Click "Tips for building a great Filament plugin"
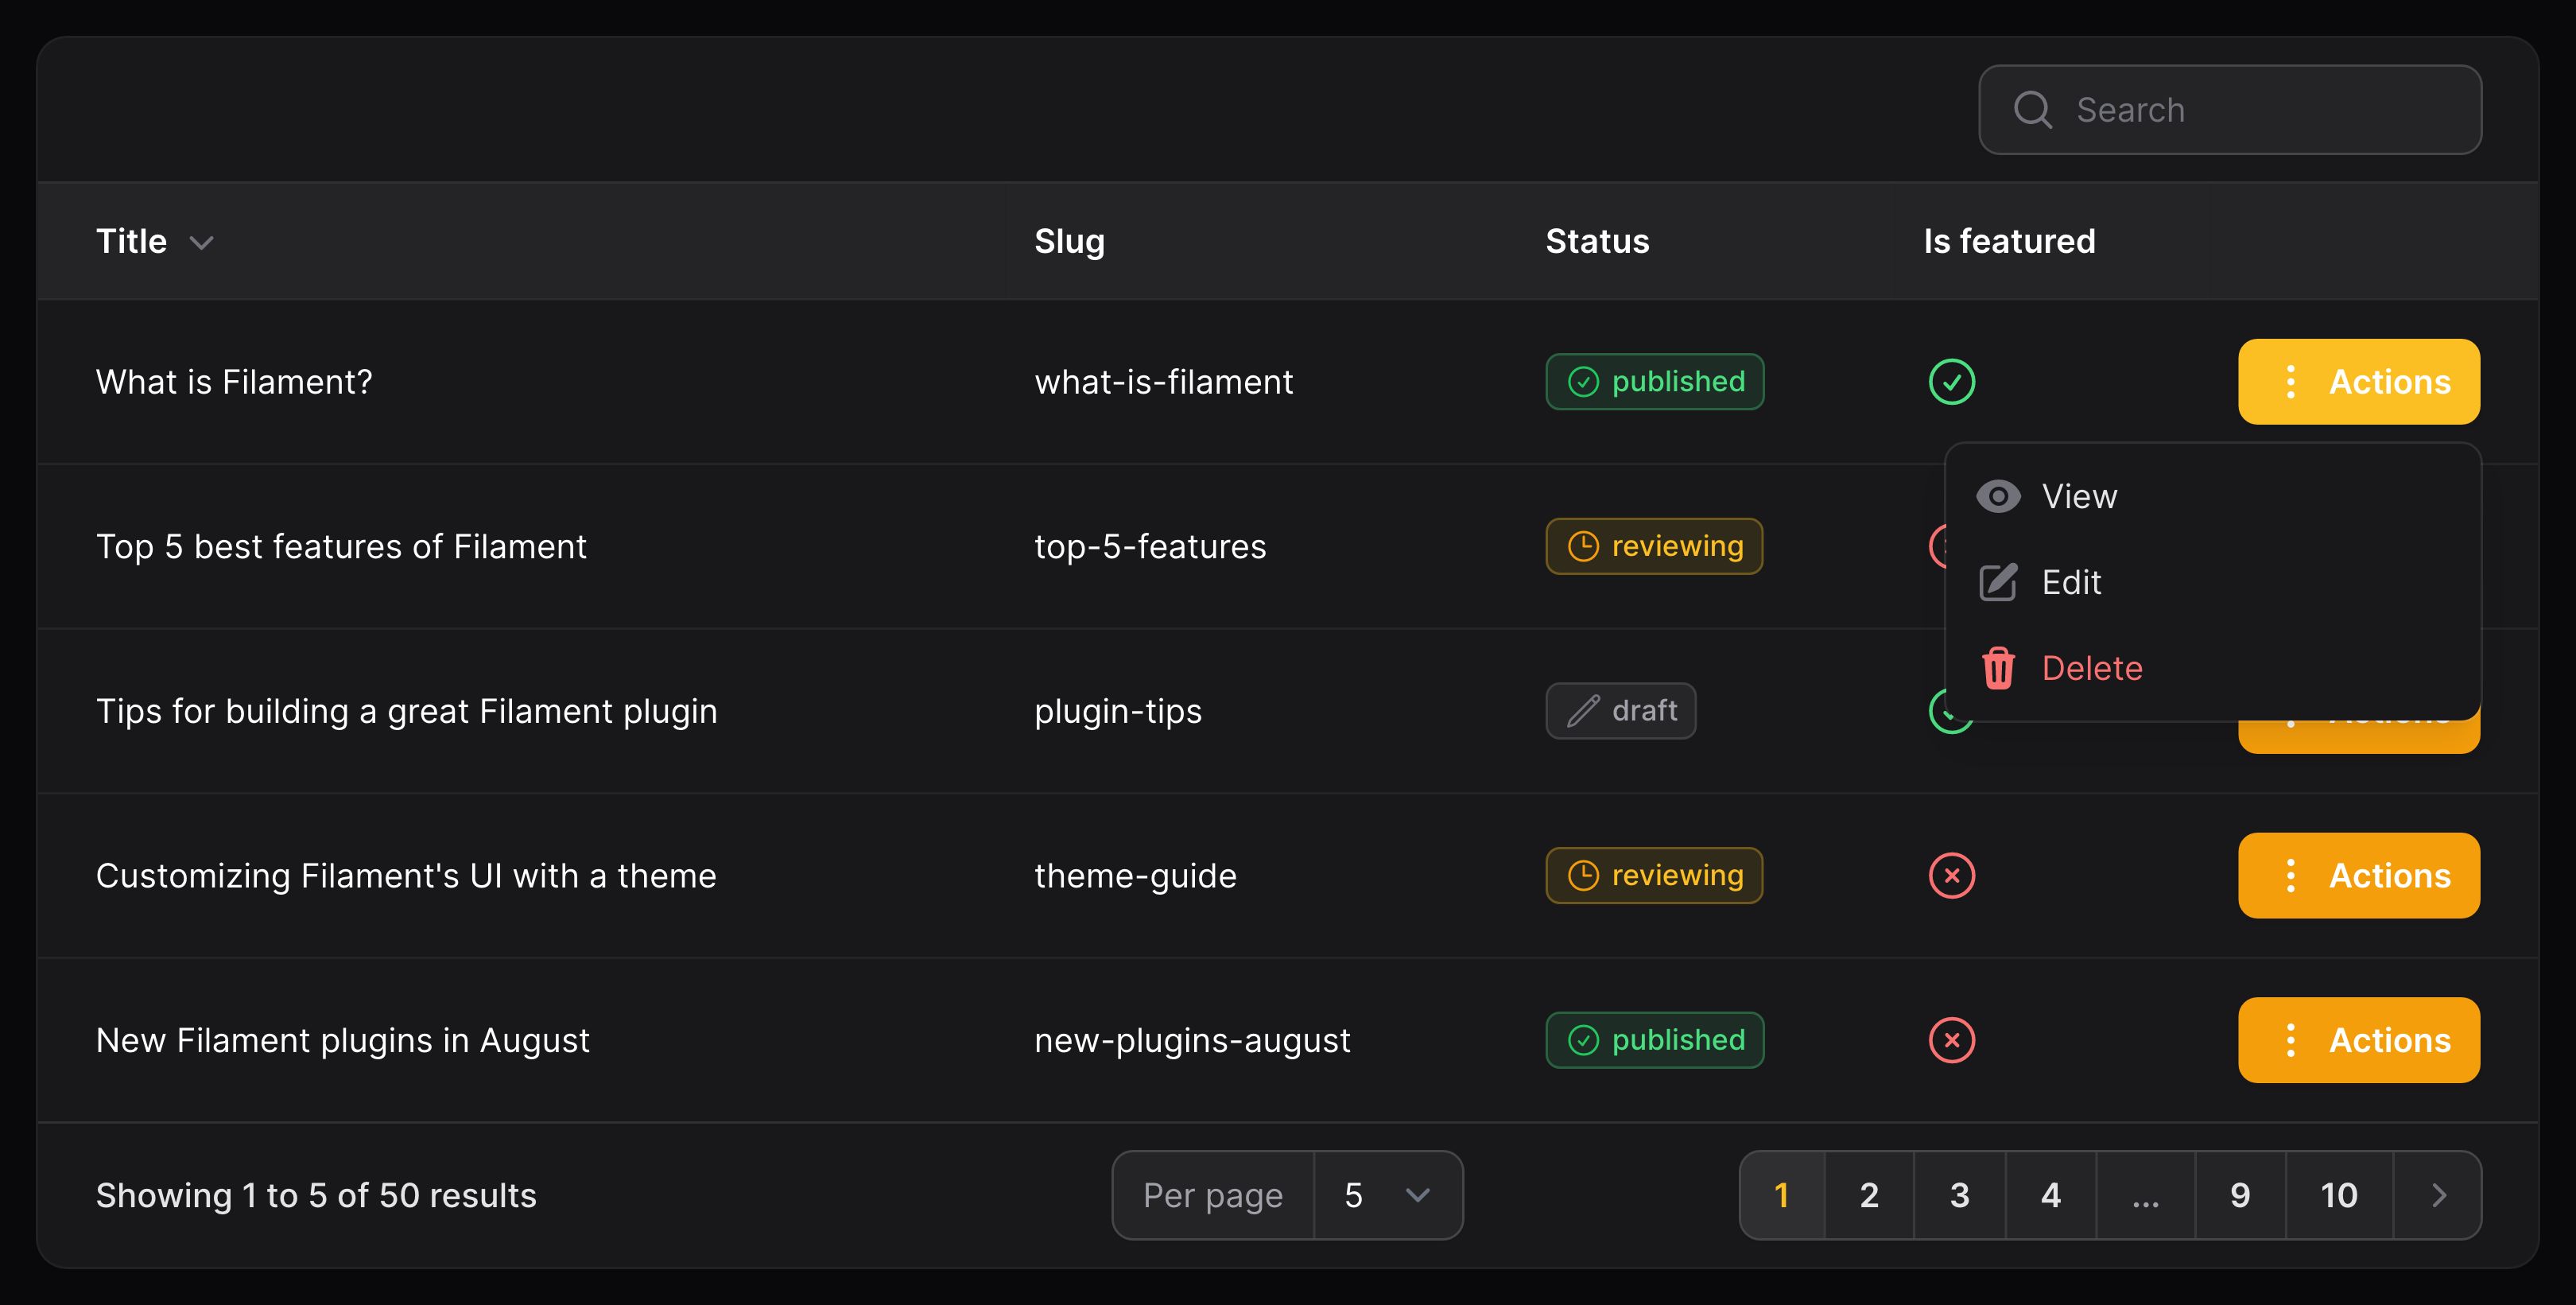 tap(407, 711)
